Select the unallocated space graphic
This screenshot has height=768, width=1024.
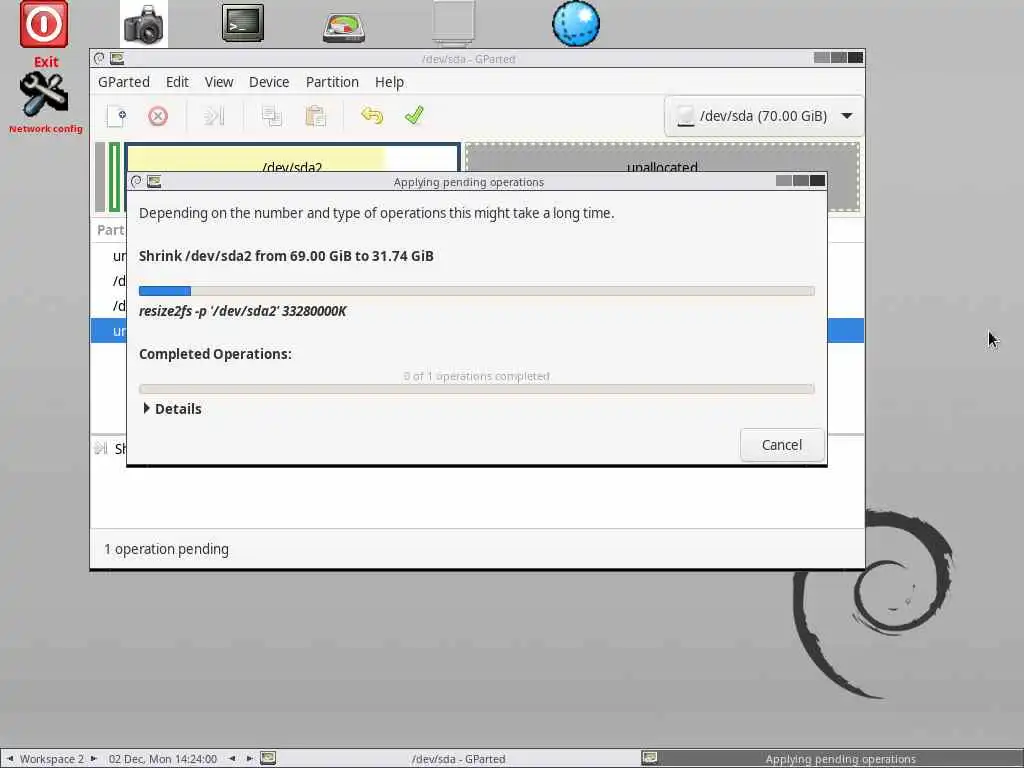662,159
